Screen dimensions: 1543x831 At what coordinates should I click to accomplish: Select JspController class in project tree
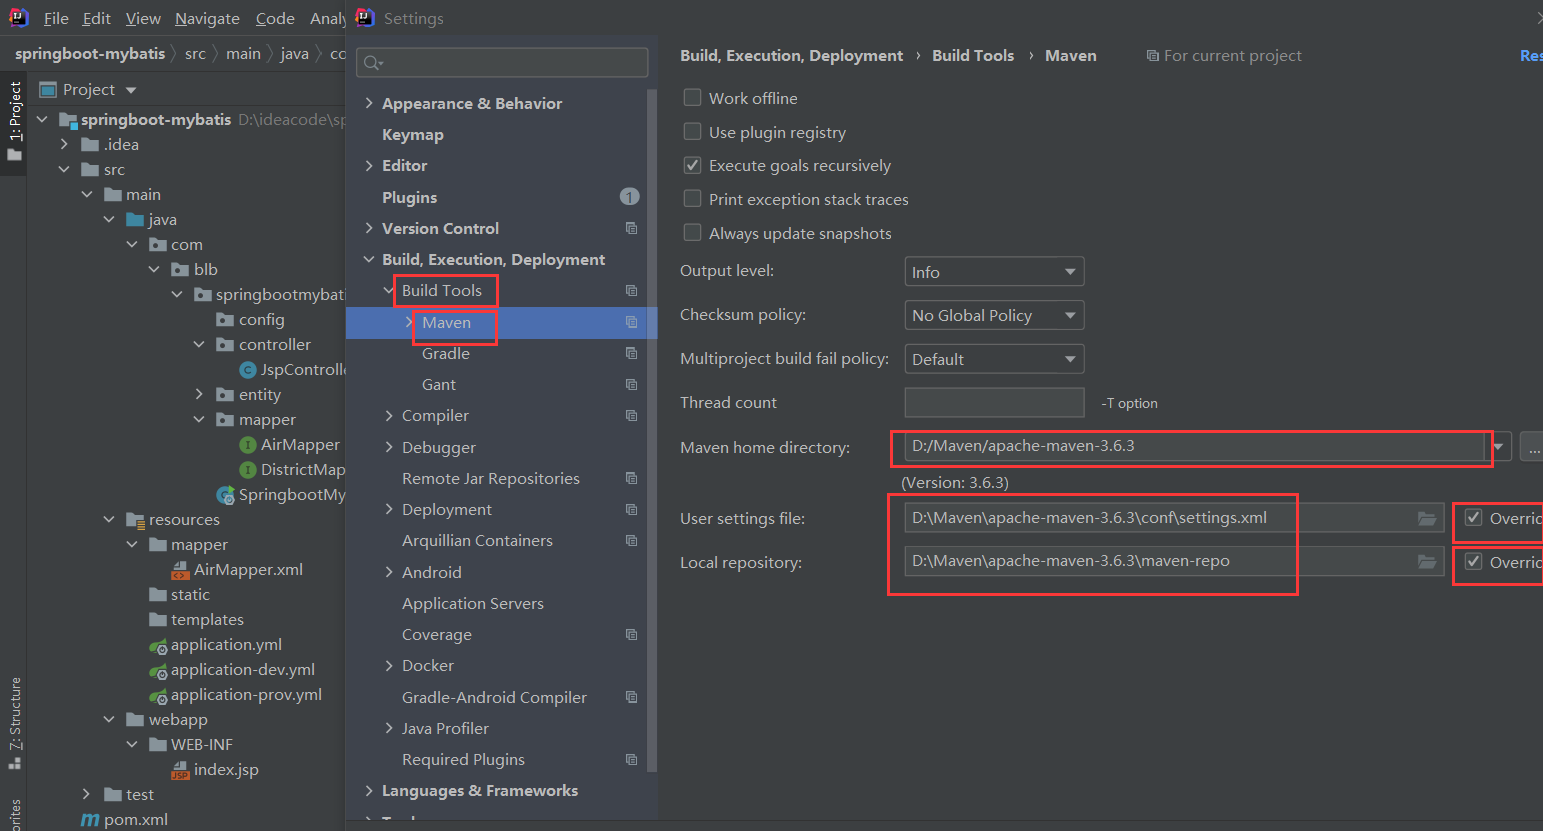(x=292, y=369)
